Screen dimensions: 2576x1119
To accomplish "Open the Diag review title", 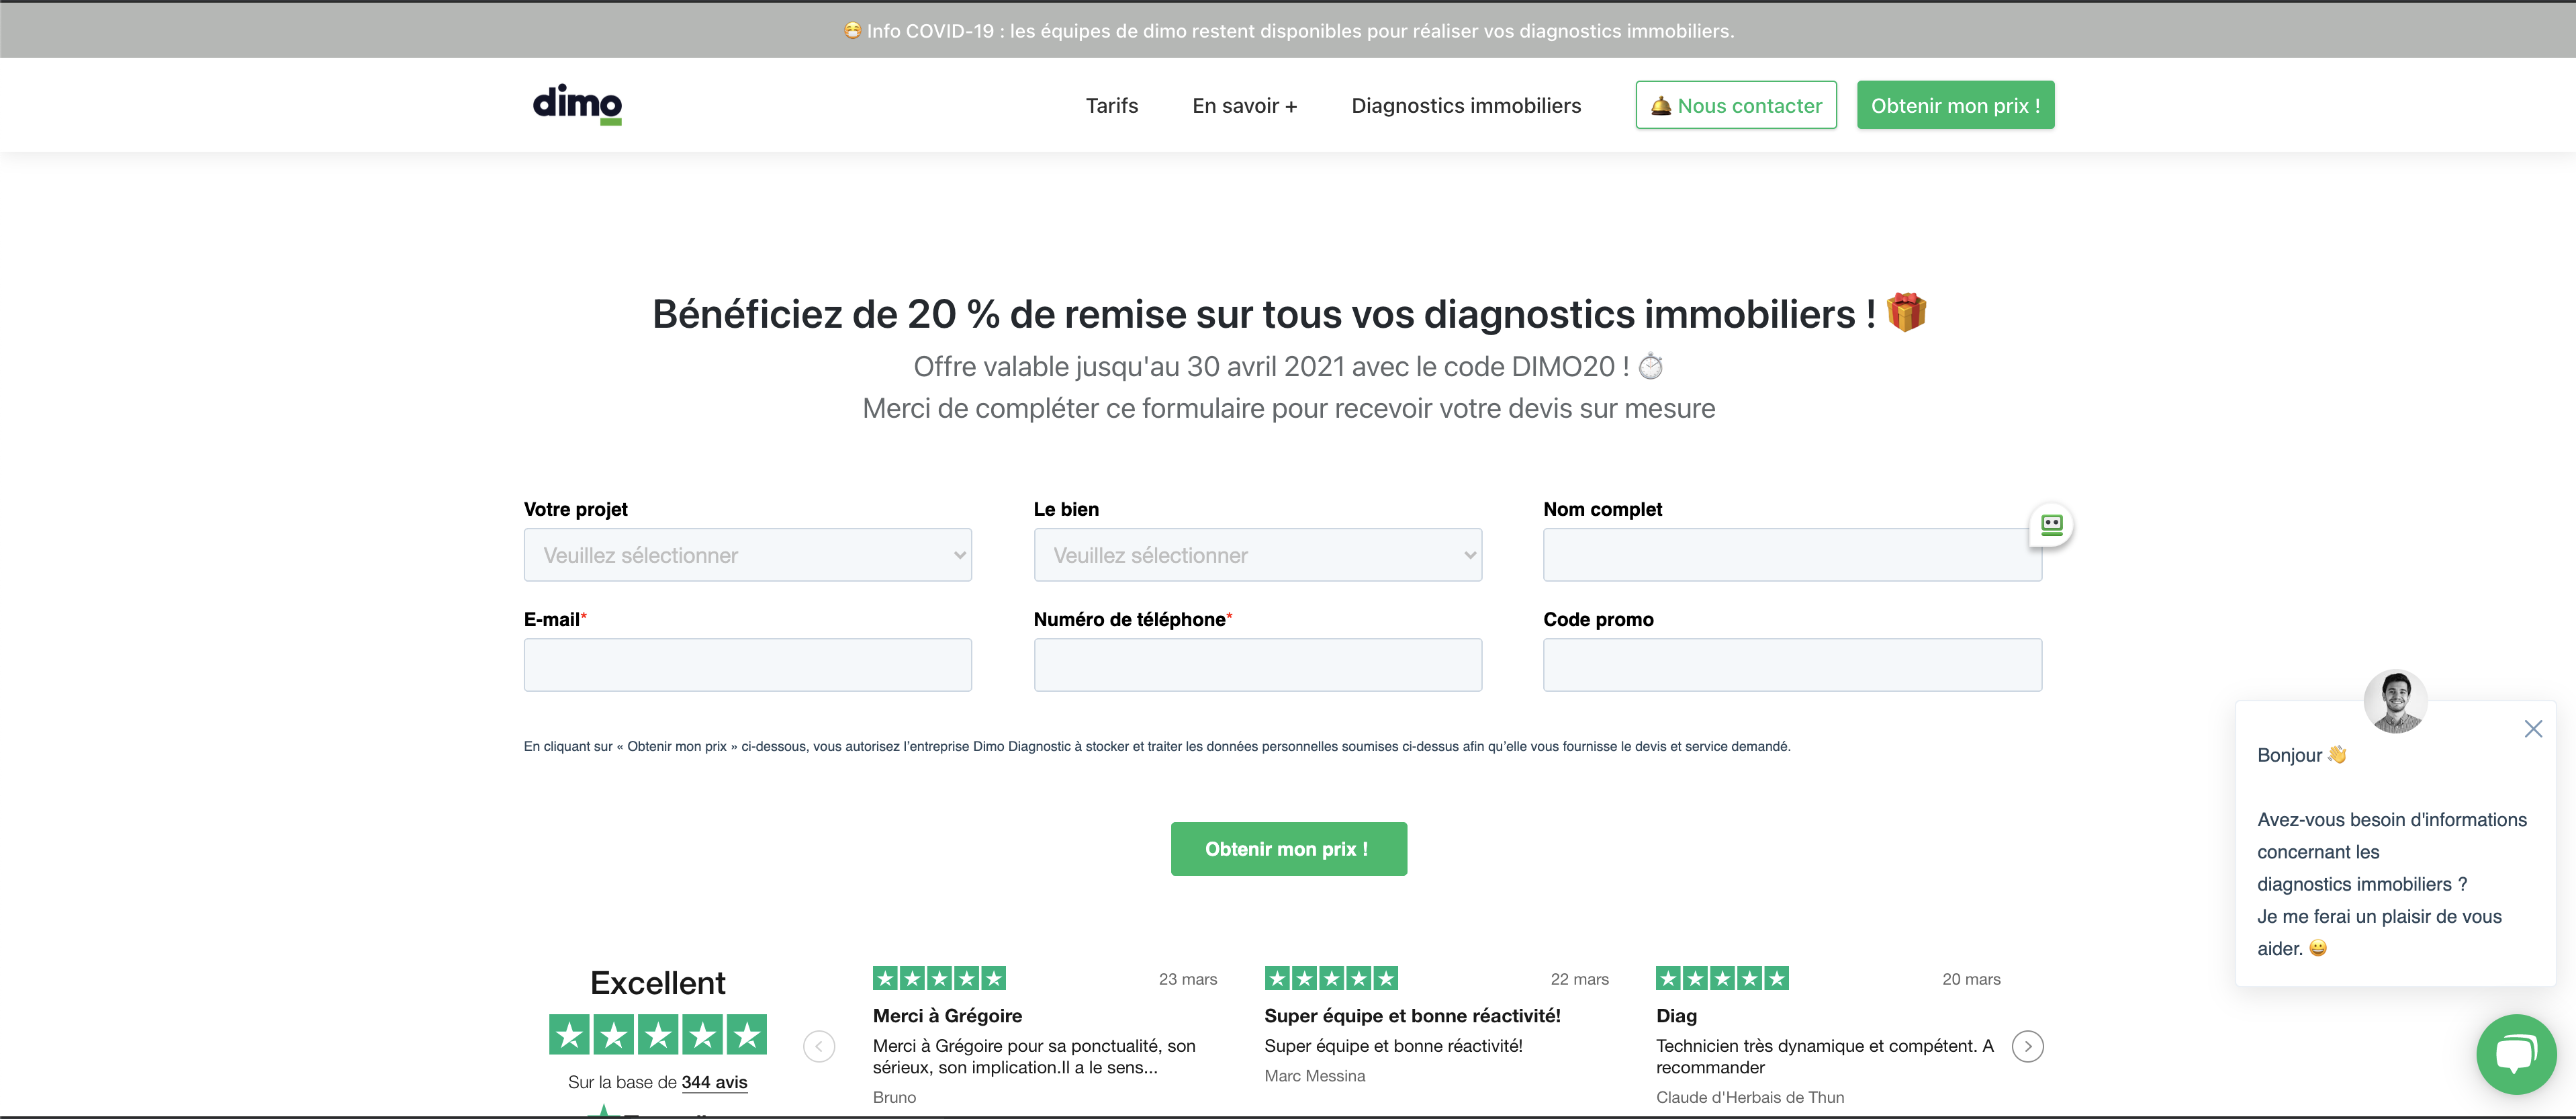I will (1676, 1016).
